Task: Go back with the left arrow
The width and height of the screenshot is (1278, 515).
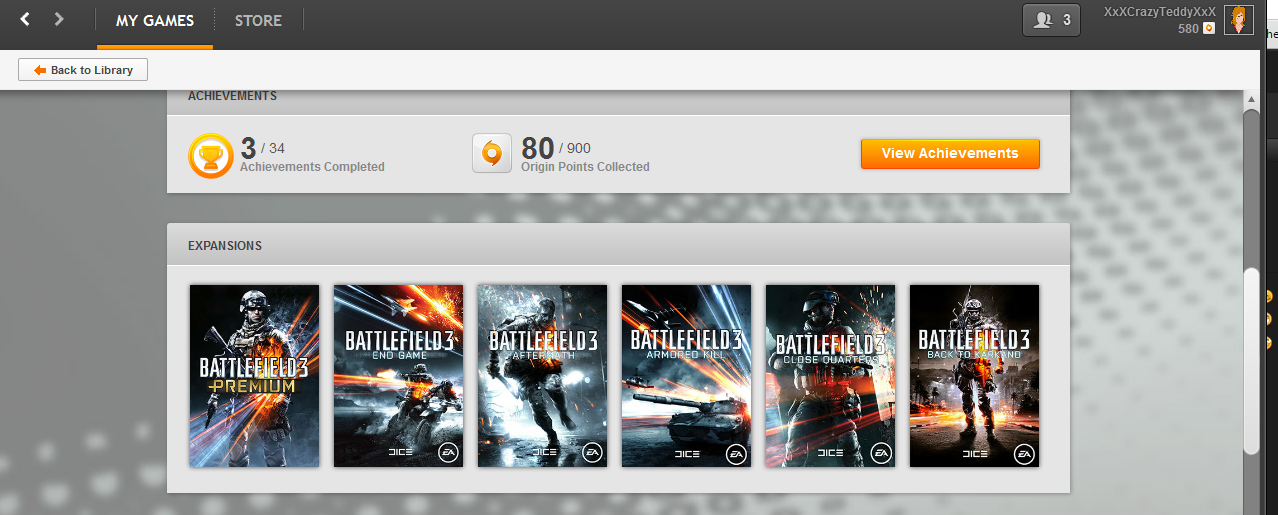Action: pos(25,19)
